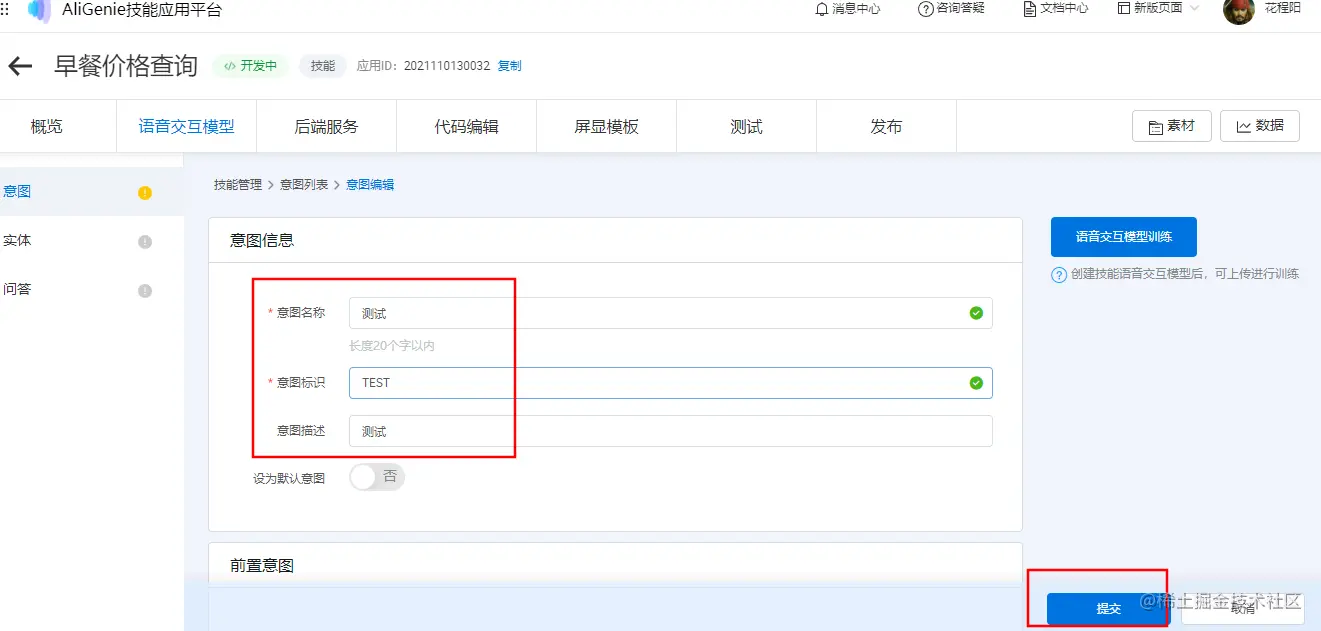Focus the 意图描述 input field

[x=671, y=431]
